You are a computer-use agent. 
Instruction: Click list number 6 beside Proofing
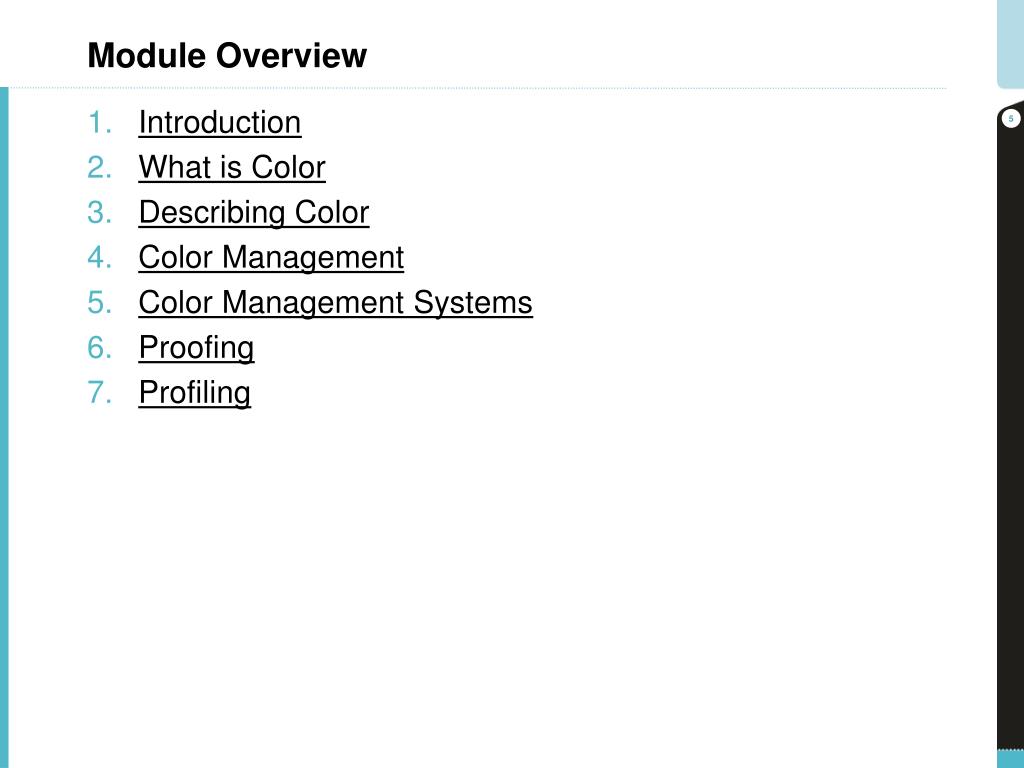click(98, 348)
